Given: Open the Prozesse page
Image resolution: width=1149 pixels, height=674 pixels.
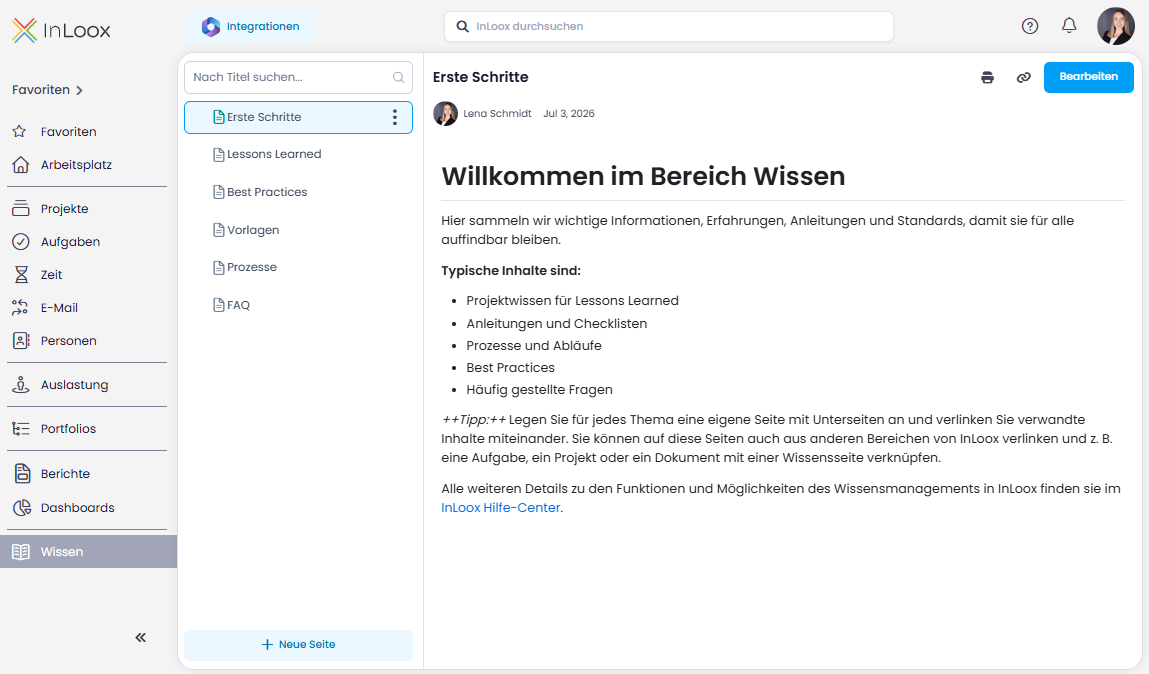Looking at the screenshot, I should tap(298, 267).
